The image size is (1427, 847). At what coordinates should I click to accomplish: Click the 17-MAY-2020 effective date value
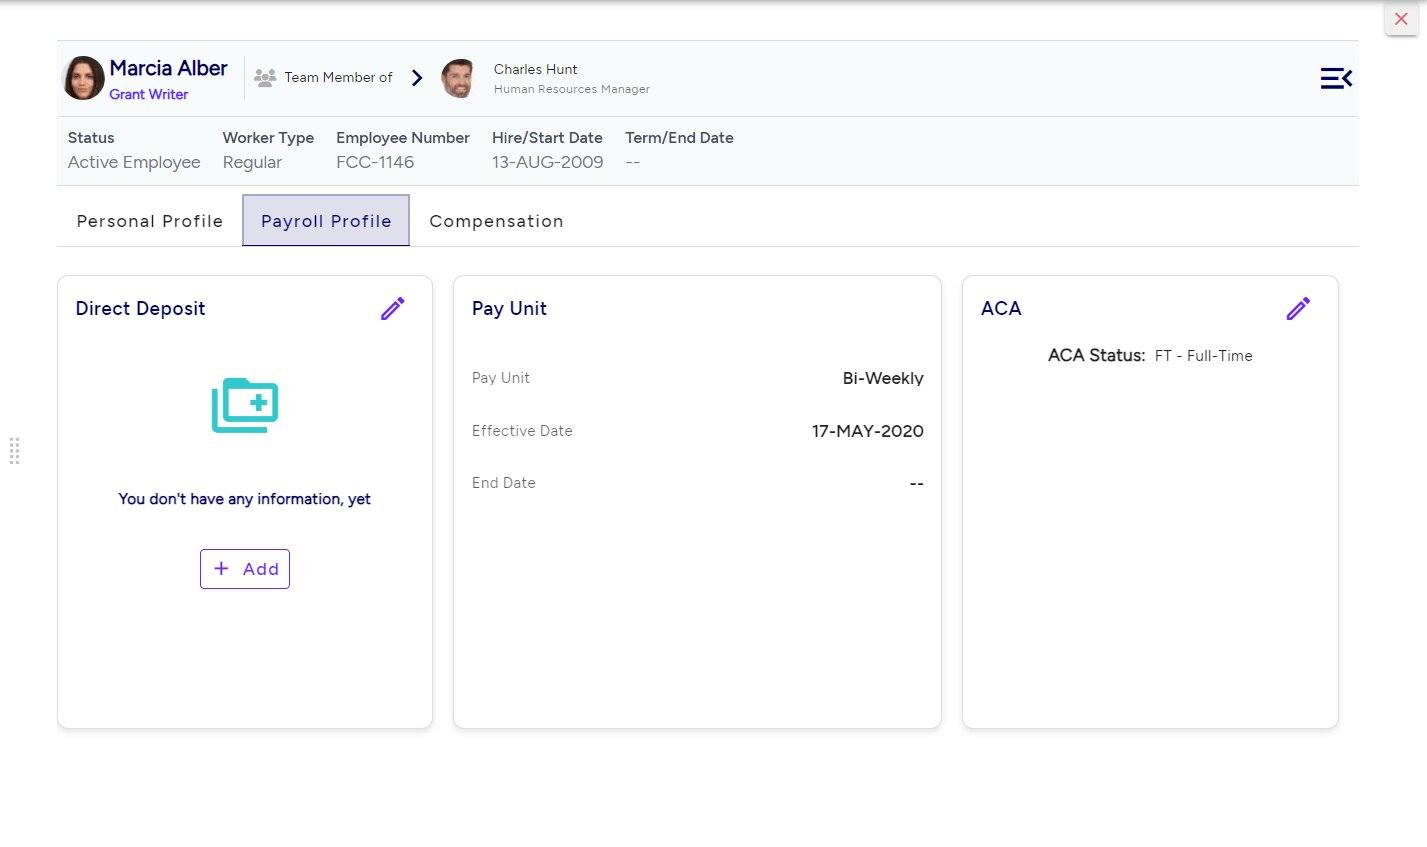coord(867,431)
